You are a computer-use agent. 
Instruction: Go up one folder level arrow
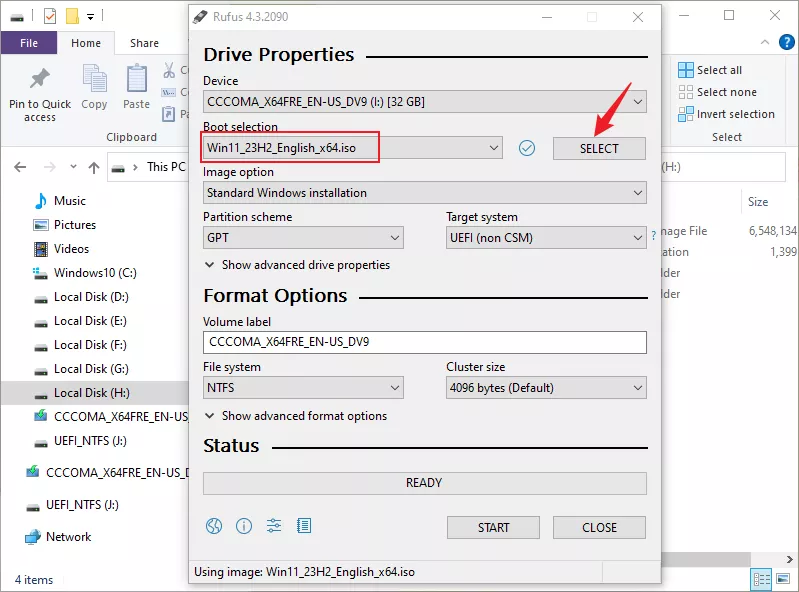(94, 167)
